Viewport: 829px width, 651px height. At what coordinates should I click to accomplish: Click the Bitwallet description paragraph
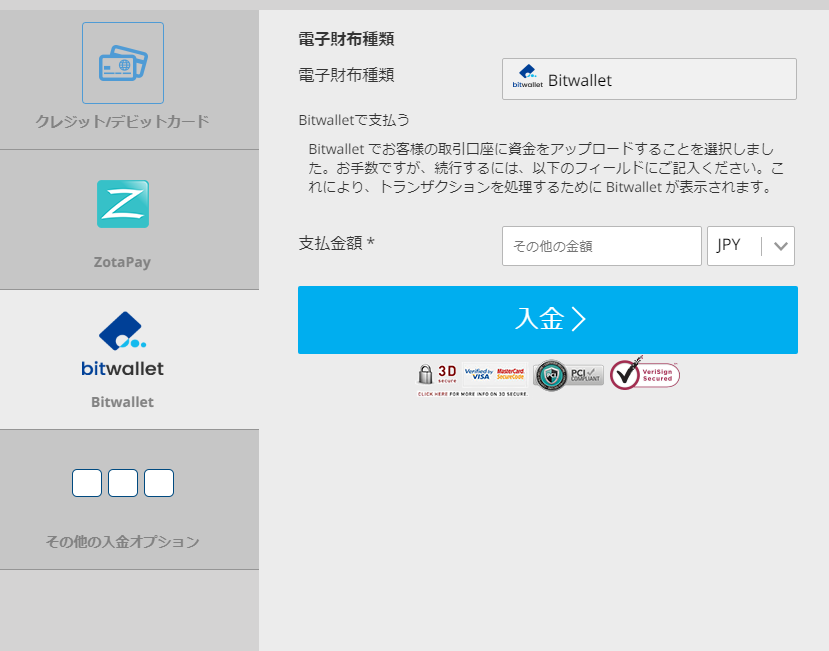(x=546, y=168)
